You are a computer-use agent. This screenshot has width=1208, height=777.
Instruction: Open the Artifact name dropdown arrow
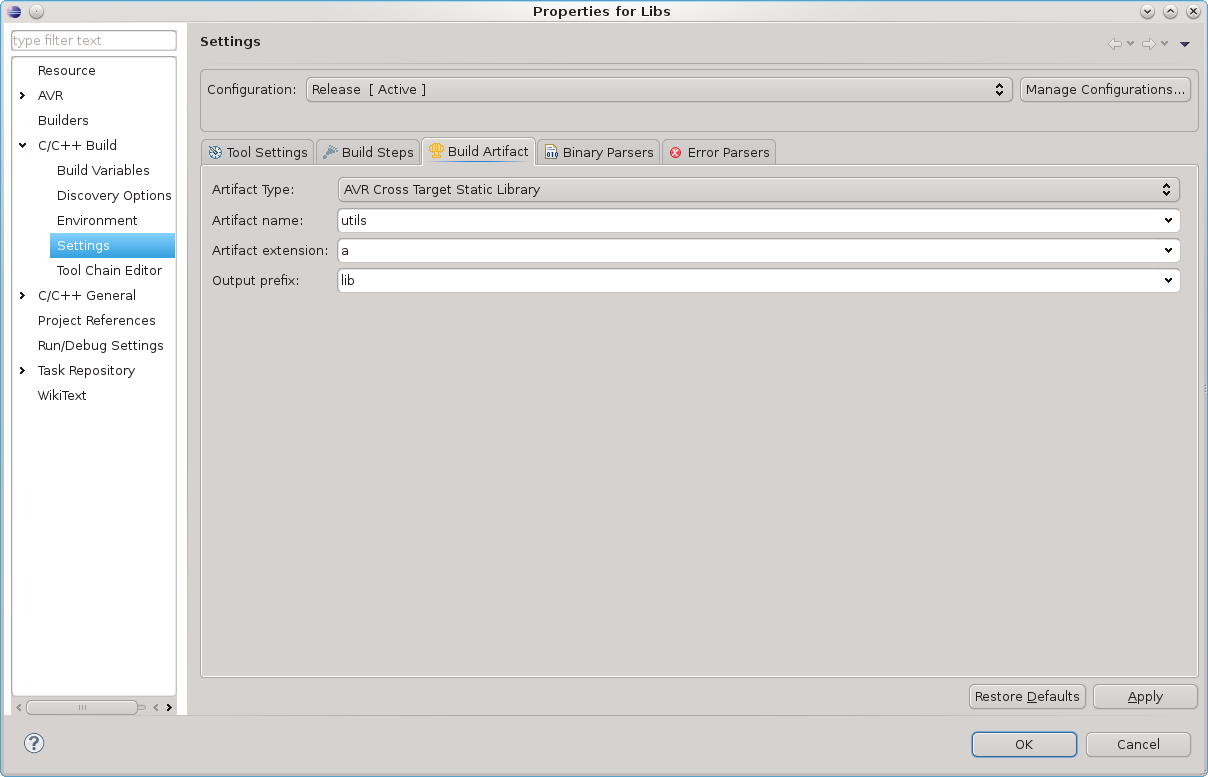point(1168,220)
